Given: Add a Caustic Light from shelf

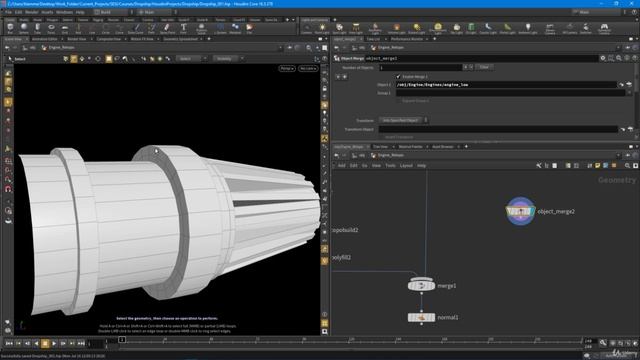Looking at the screenshot, I should pos(488,28).
